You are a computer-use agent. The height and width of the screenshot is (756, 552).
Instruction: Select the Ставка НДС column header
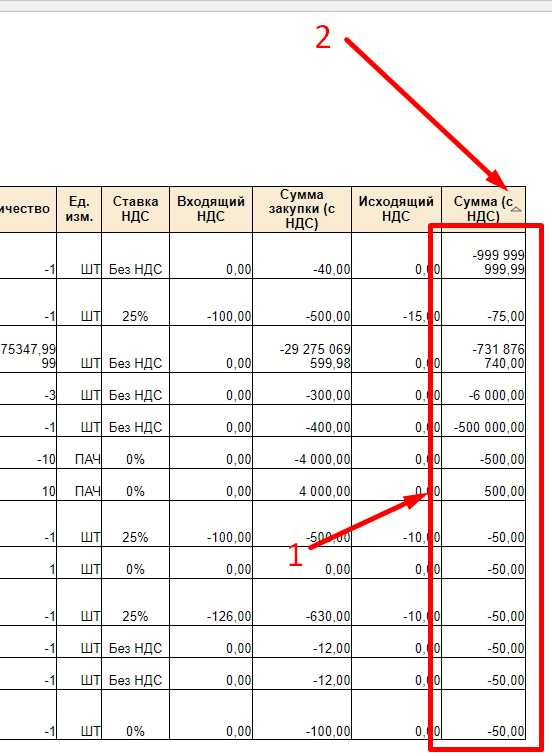coord(135,209)
